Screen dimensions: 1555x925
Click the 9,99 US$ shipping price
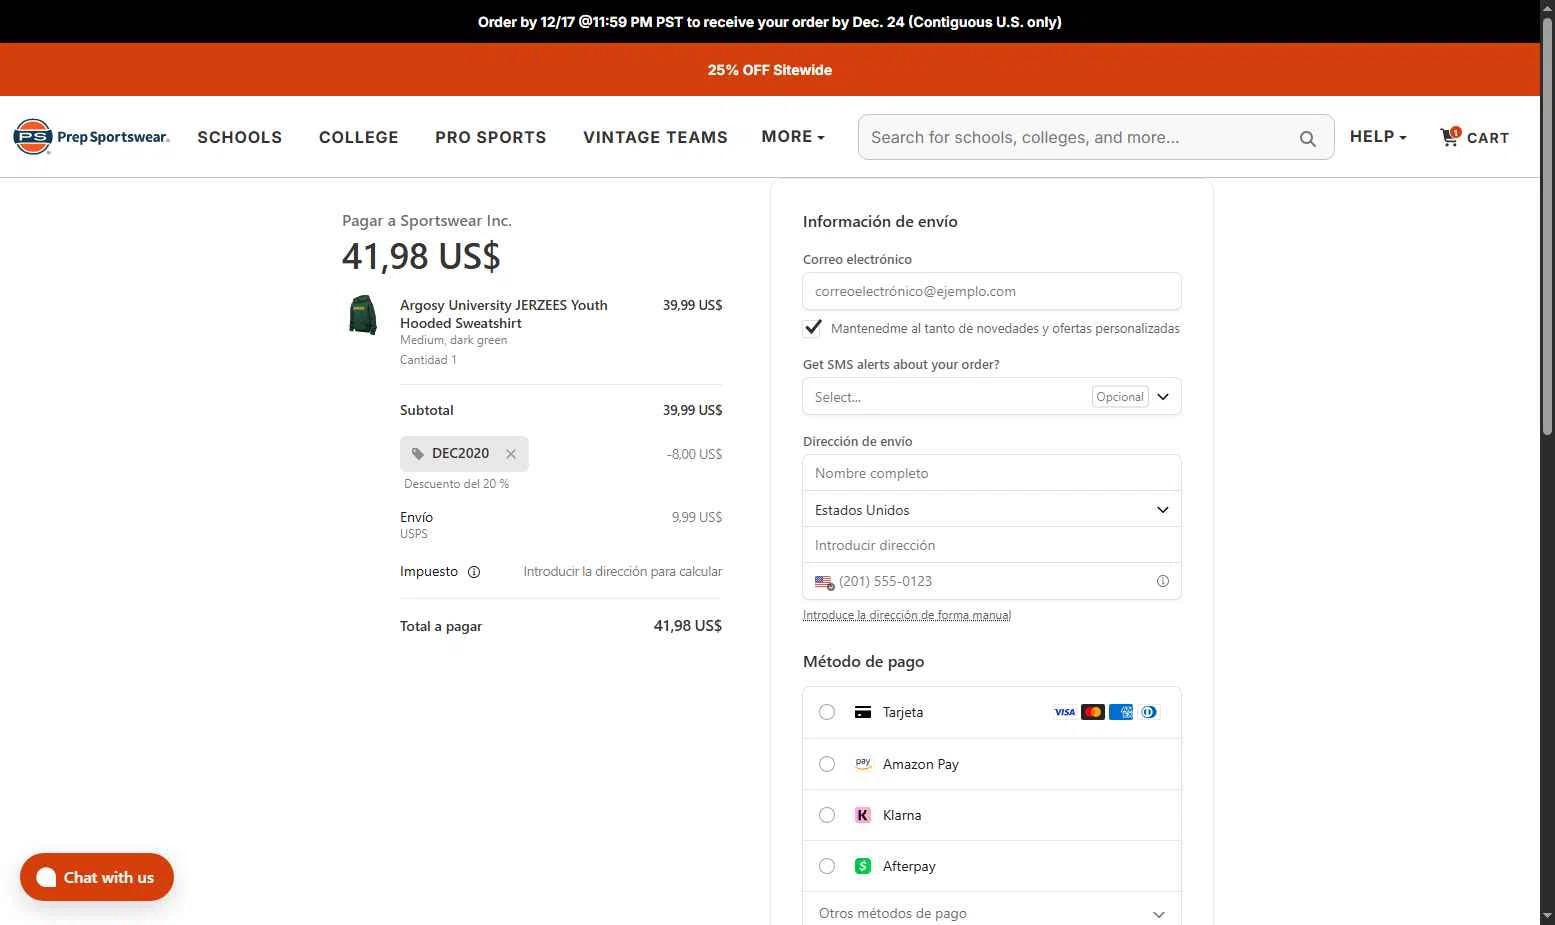(697, 517)
